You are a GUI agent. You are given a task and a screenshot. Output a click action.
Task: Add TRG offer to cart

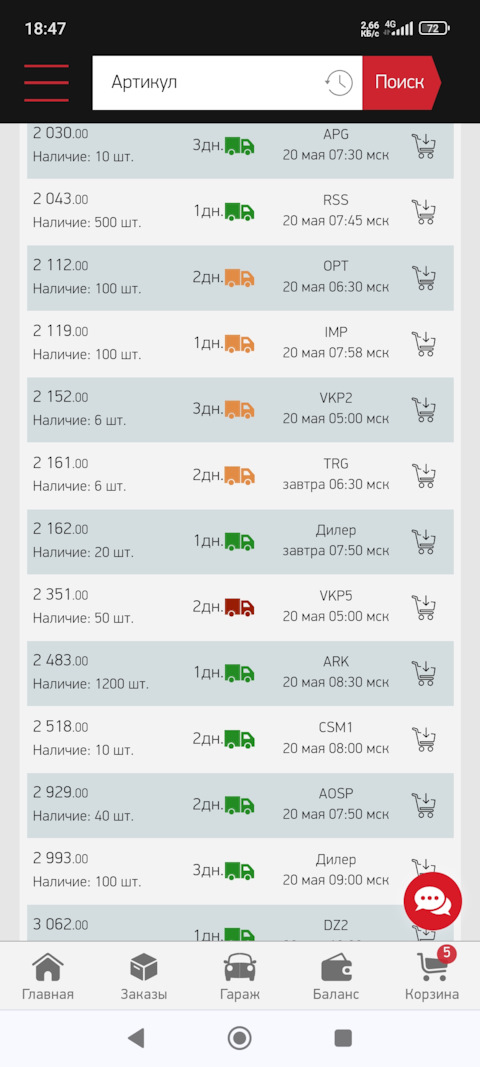(423, 475)
